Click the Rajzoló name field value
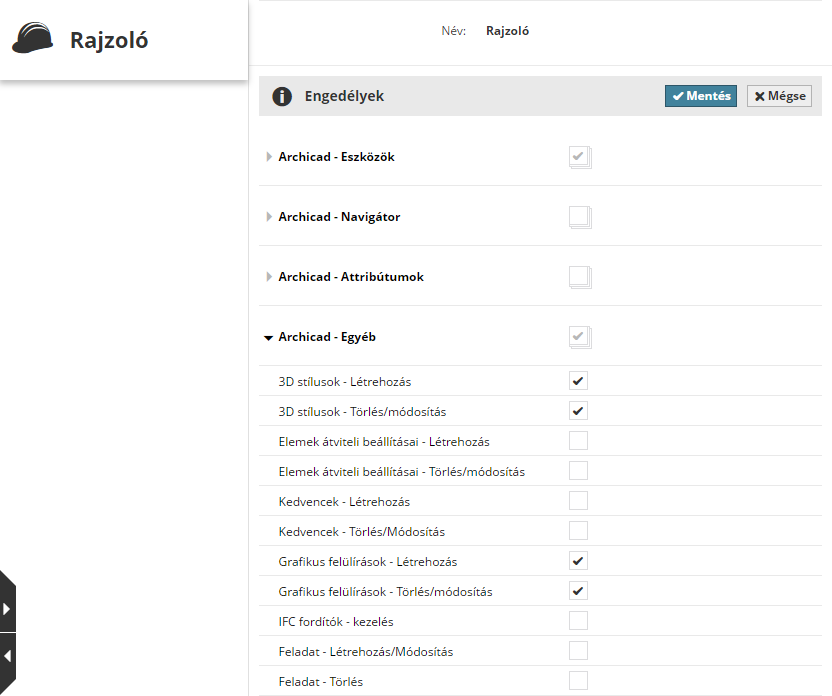This screenshot has height=696, width=832. 507,31
